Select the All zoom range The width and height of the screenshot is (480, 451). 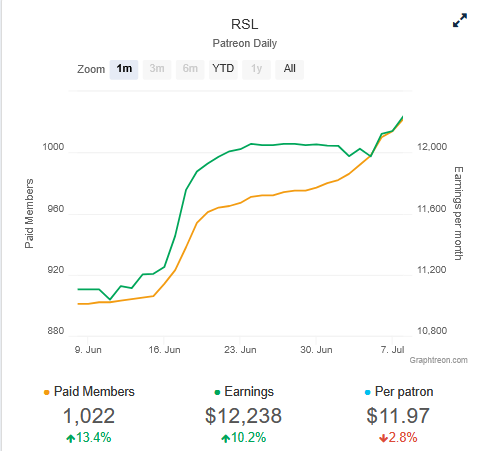coord(289,69)
